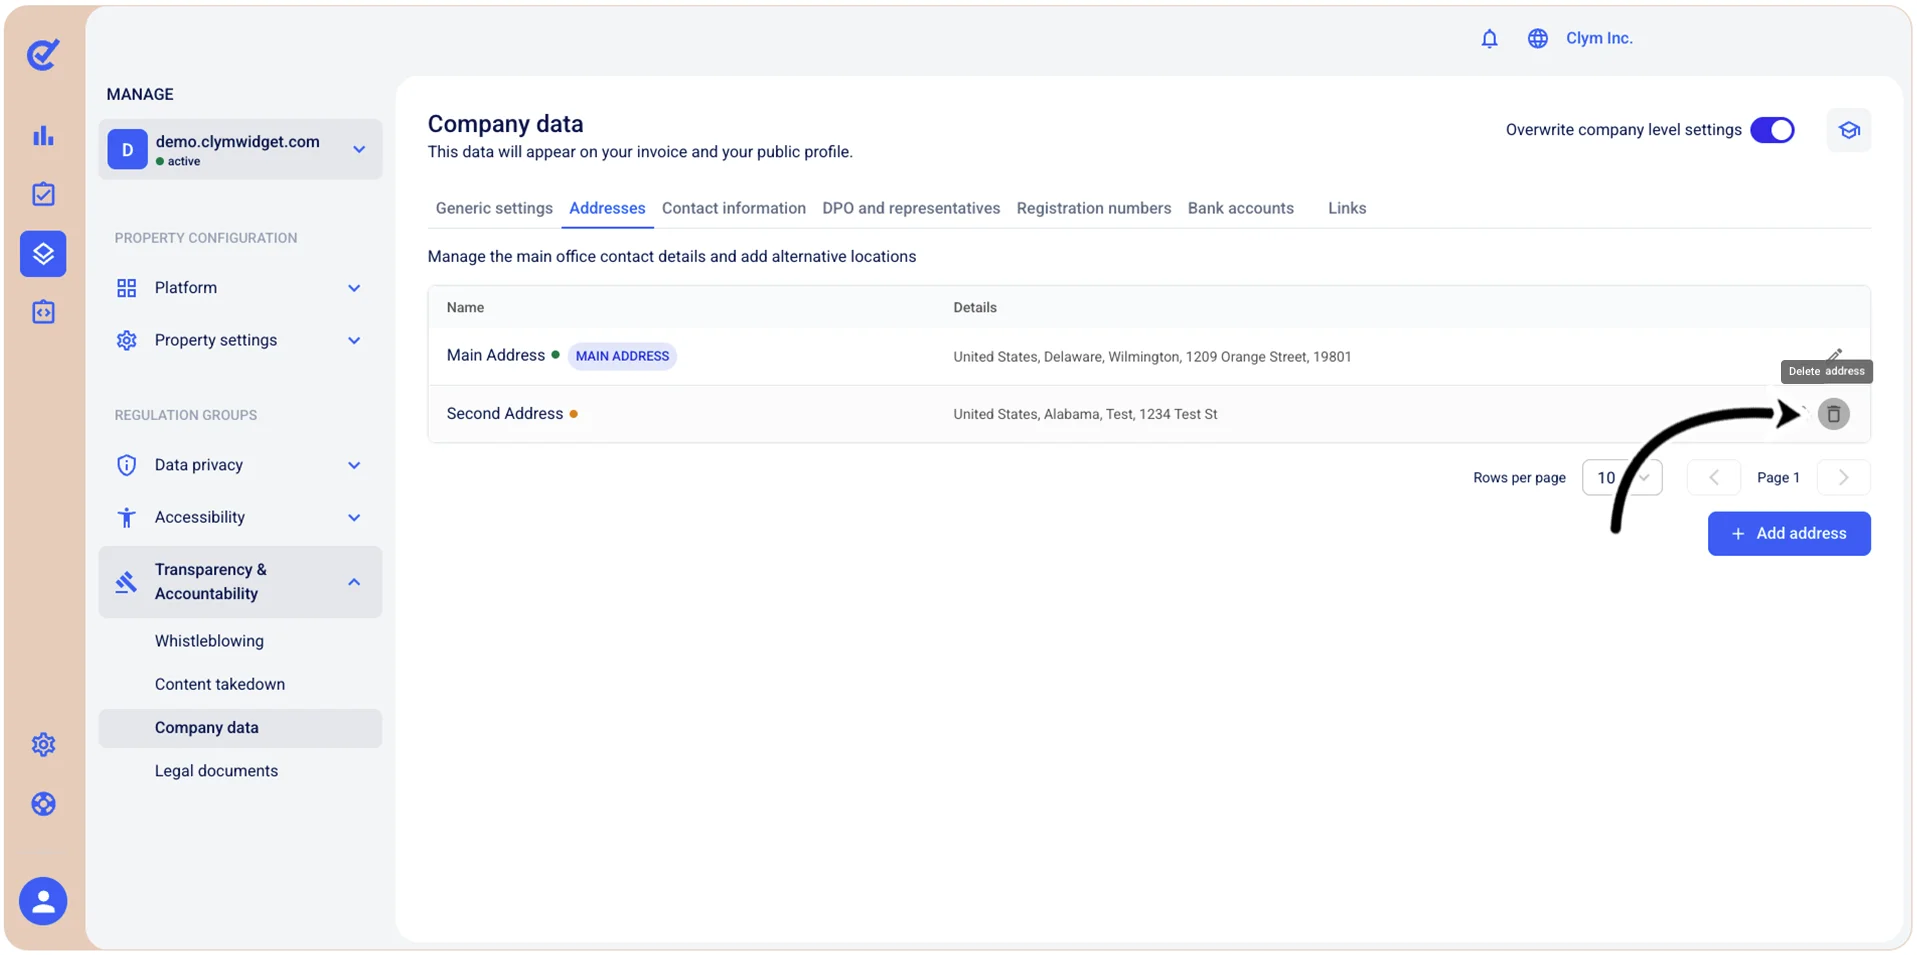Click the Clym logo icon

coord(43,54)
